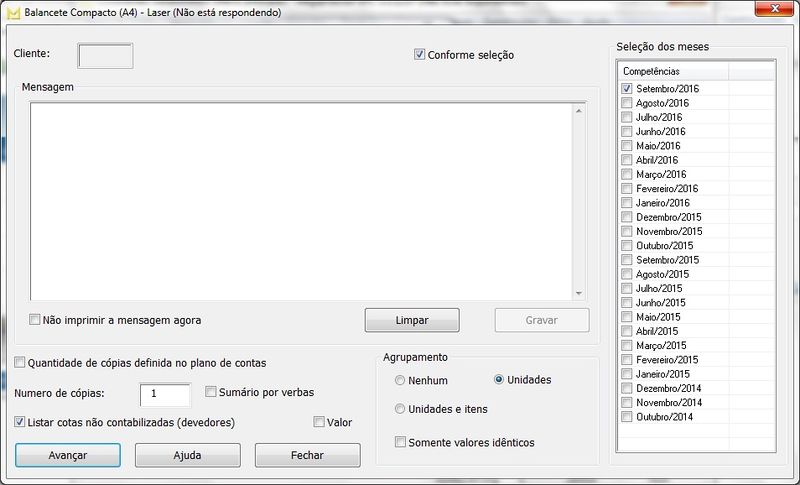Viewport: 800px width, 485px height.
Task: Toggle Sumário por verbas checkbox
Action: [x=211, y=392]
